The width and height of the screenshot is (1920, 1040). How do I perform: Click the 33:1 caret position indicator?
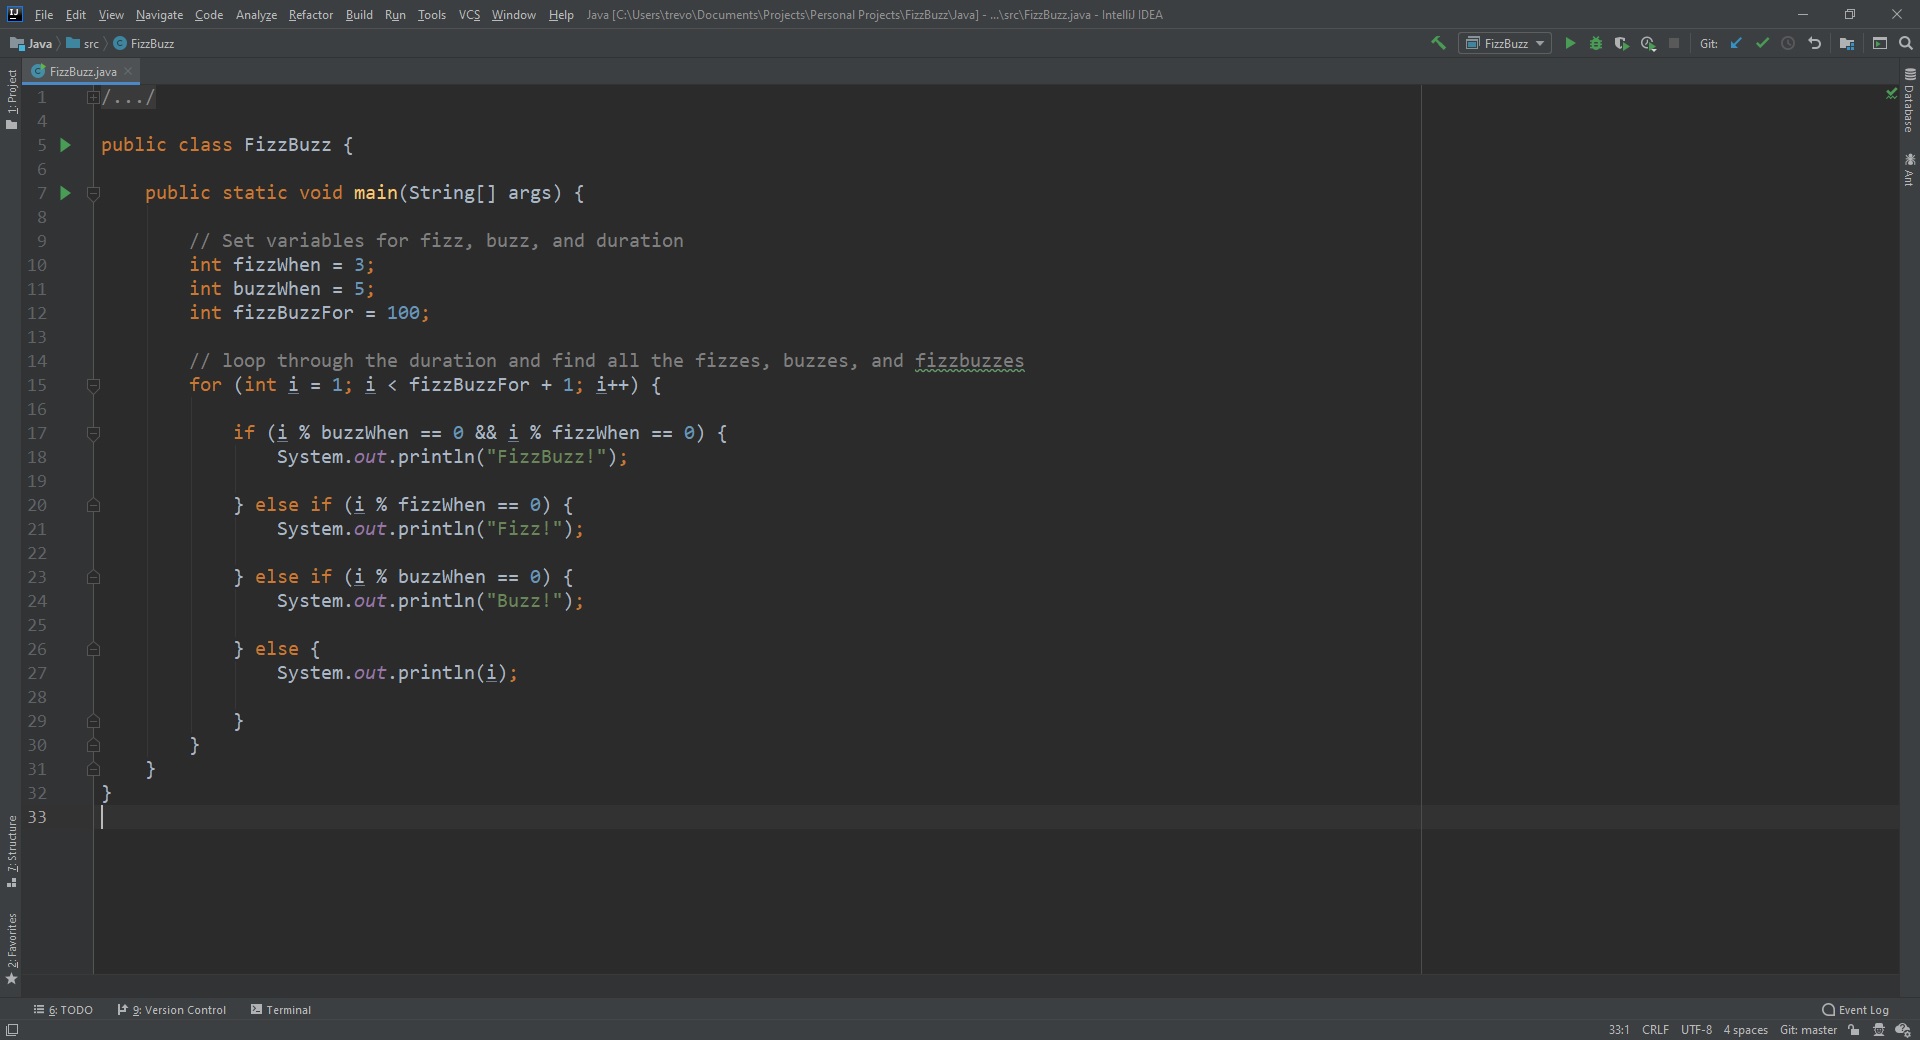pyautogui.click(x=1619, y=1030)
